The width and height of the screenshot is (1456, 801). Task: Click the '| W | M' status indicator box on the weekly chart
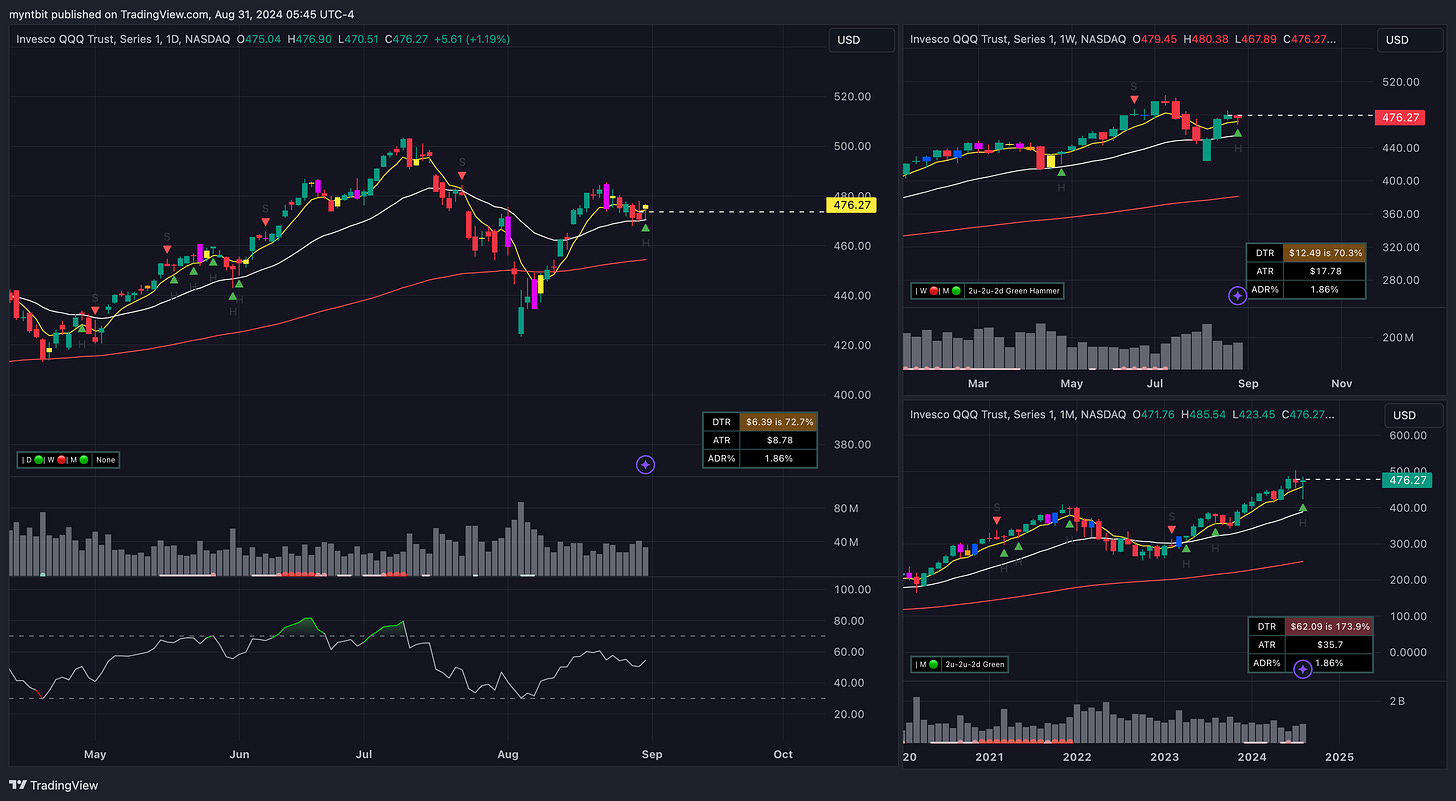(x=937, y=291)
